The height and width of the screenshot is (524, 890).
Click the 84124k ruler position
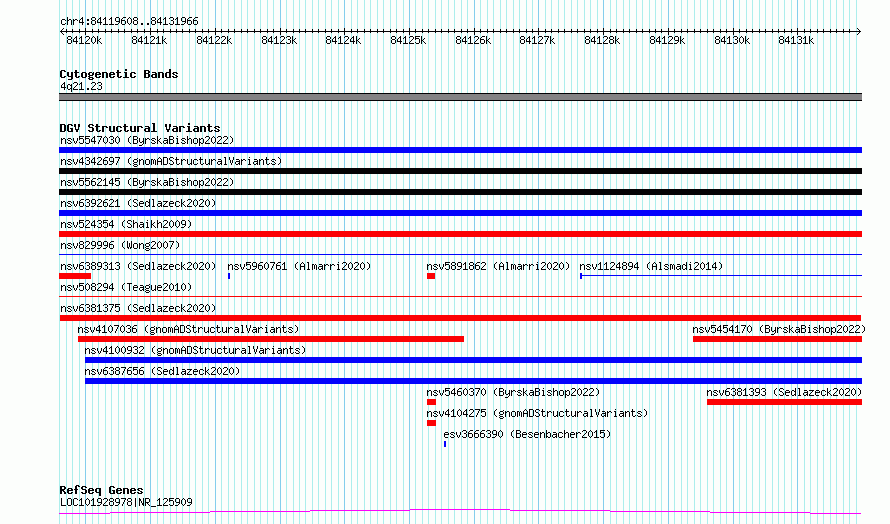(x=343, y=40)
